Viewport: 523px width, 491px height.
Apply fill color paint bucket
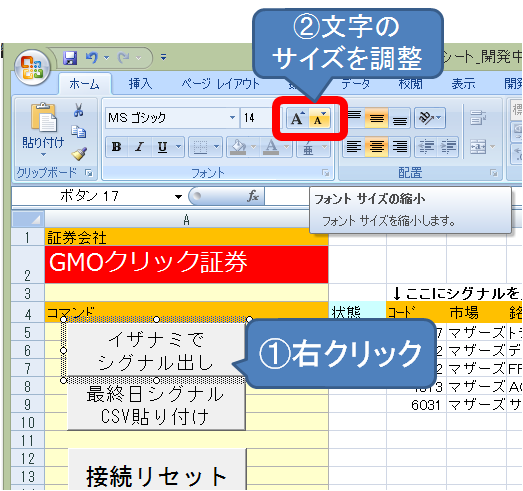tap(238, 147)
